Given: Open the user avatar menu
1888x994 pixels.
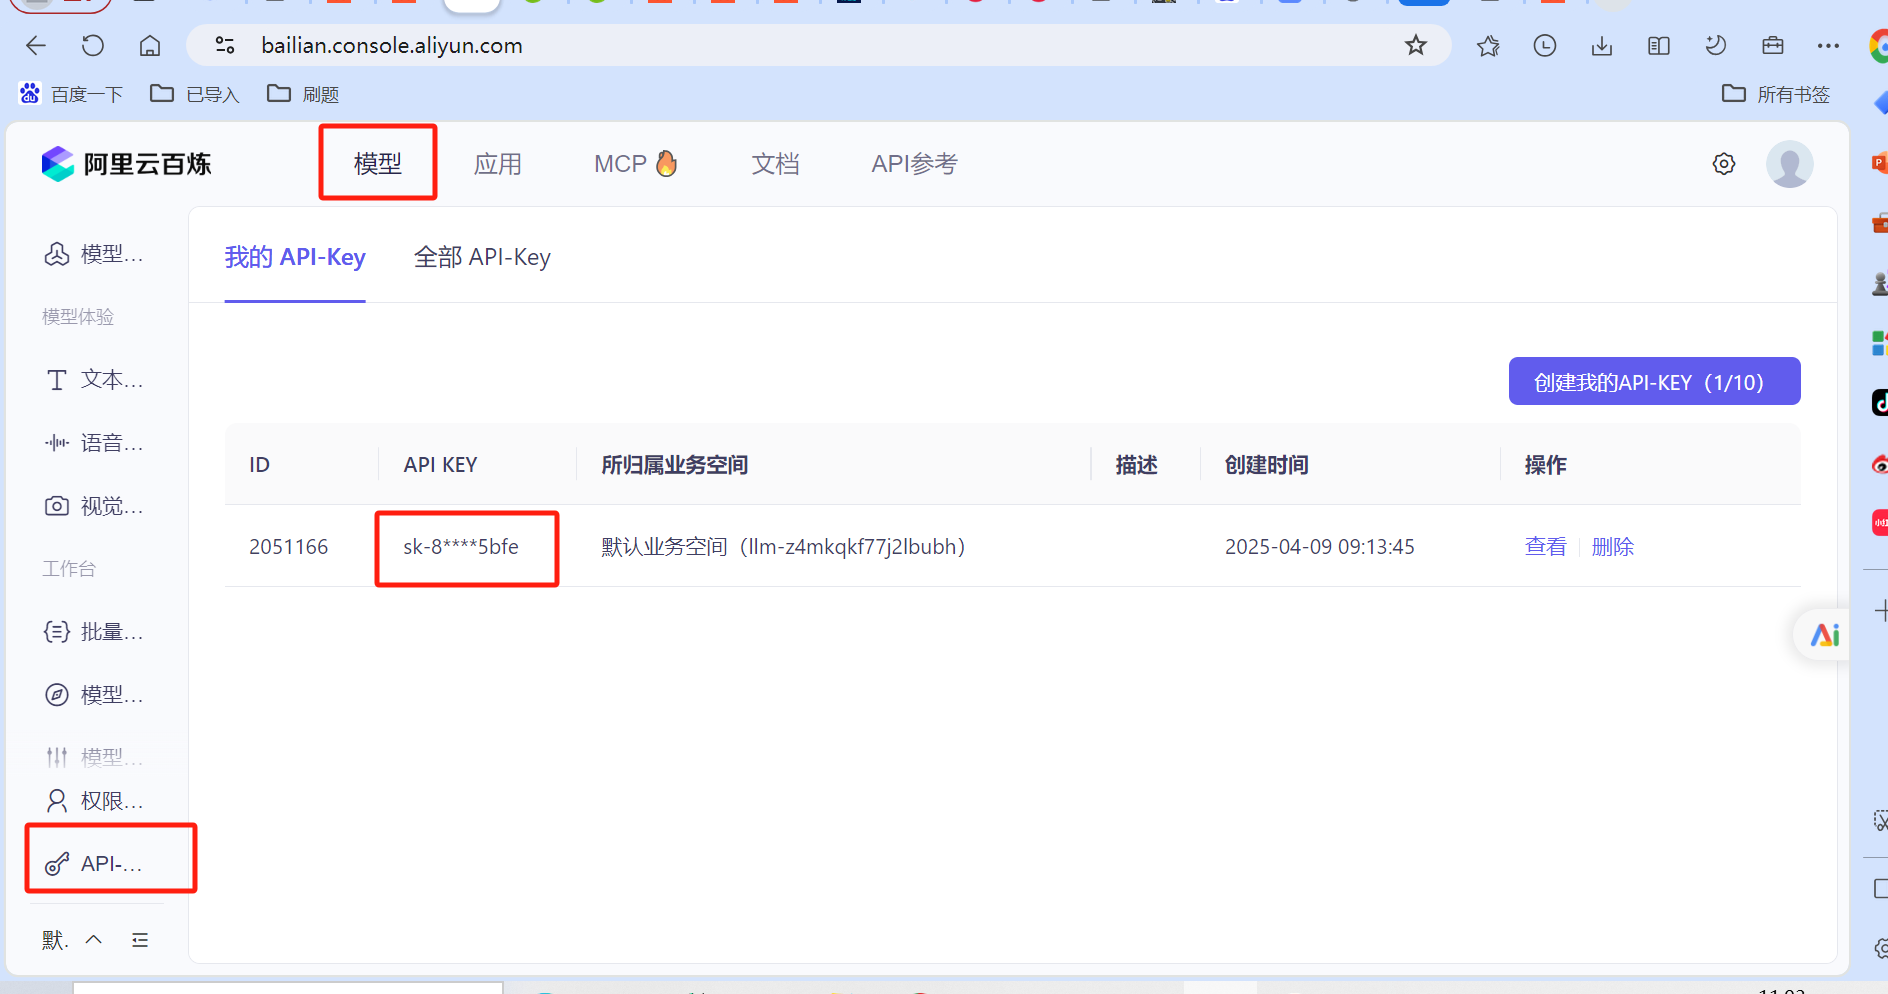Looking at the screenshot, I should coord(1790,164).
